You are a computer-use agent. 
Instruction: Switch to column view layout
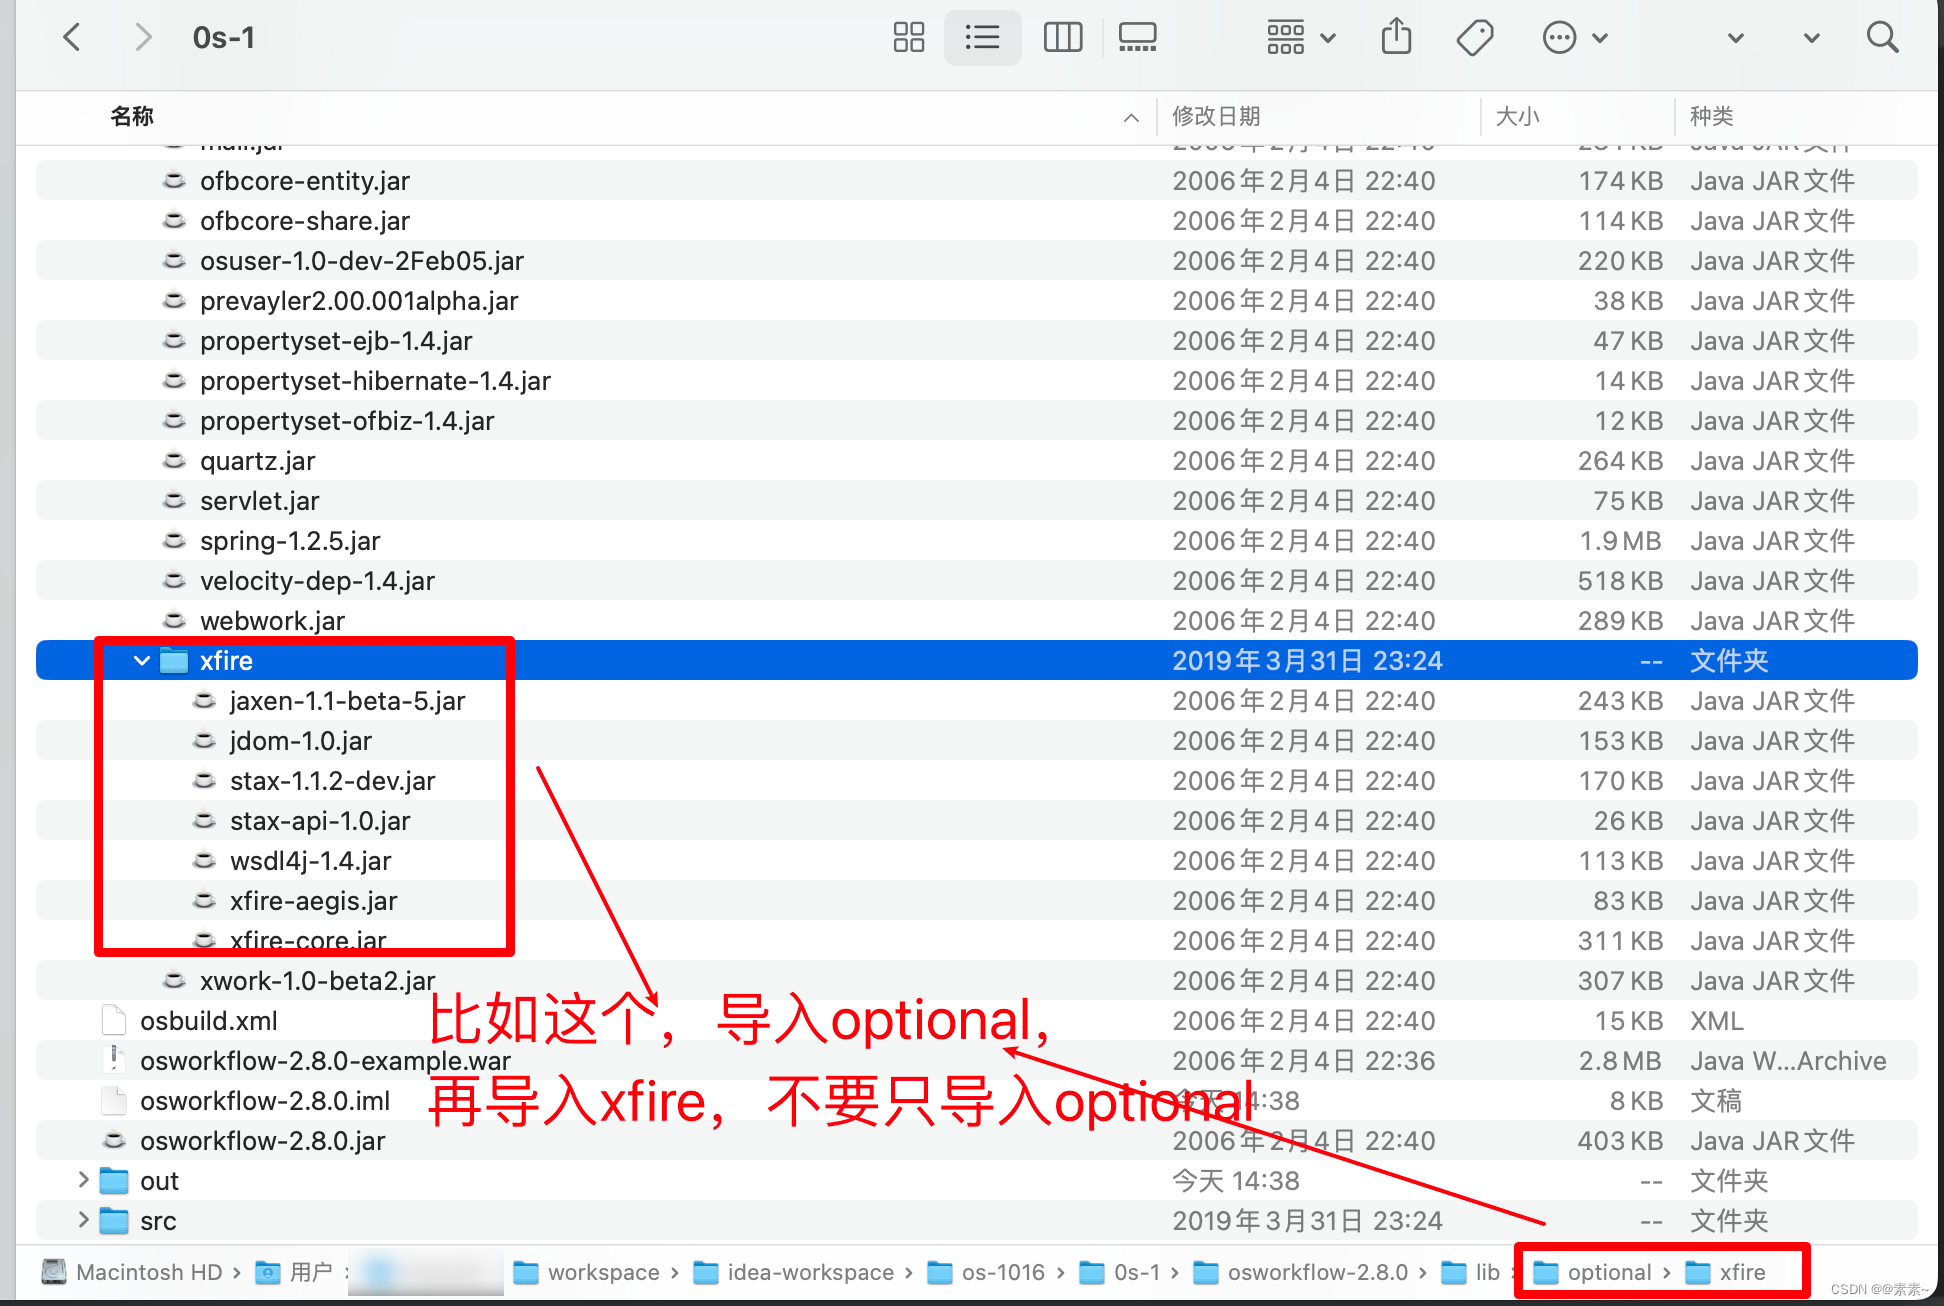1062,37
